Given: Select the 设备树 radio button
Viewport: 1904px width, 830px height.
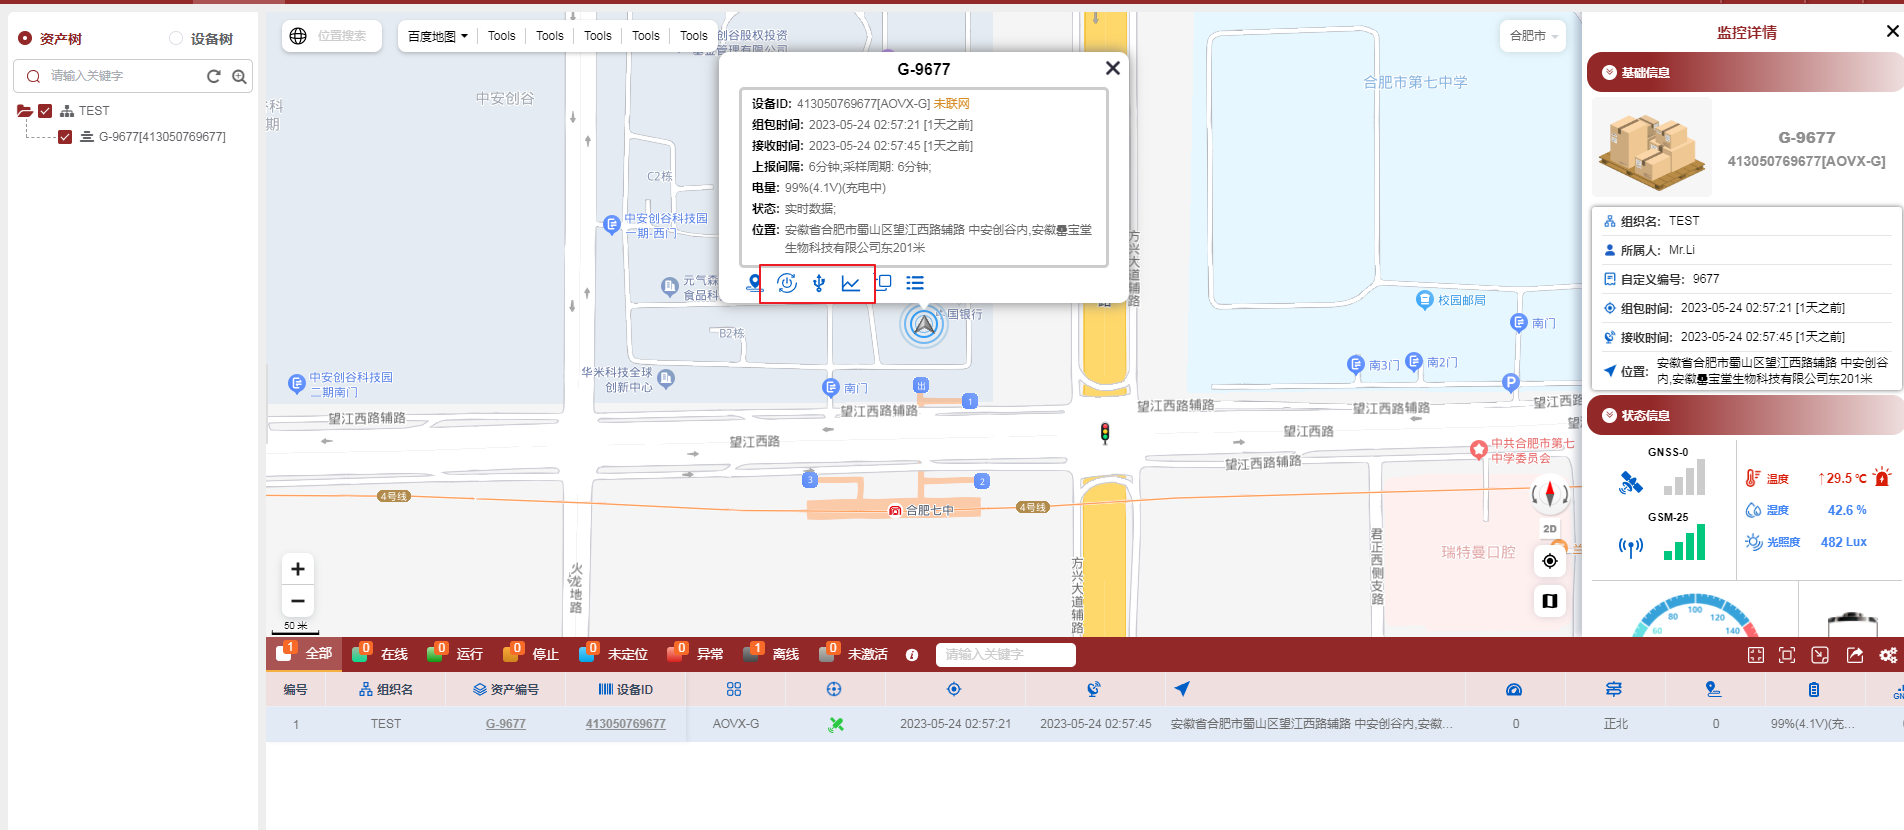Looking at the screenshot, I should click(x=176, y=38).
